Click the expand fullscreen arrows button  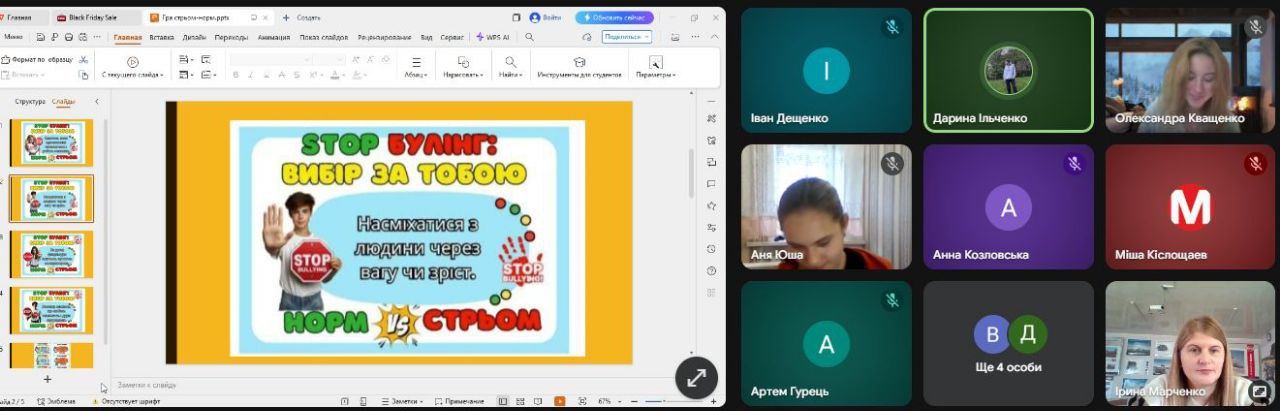(697, 377)
